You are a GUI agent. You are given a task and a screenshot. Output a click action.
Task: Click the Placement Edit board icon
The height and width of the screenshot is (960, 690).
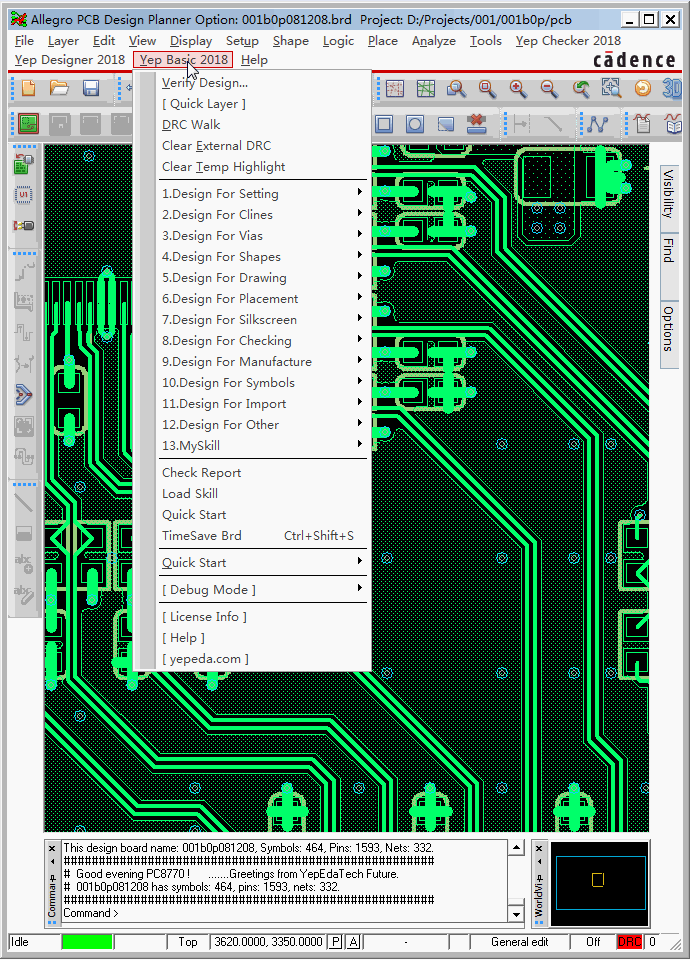click(24, 164)
